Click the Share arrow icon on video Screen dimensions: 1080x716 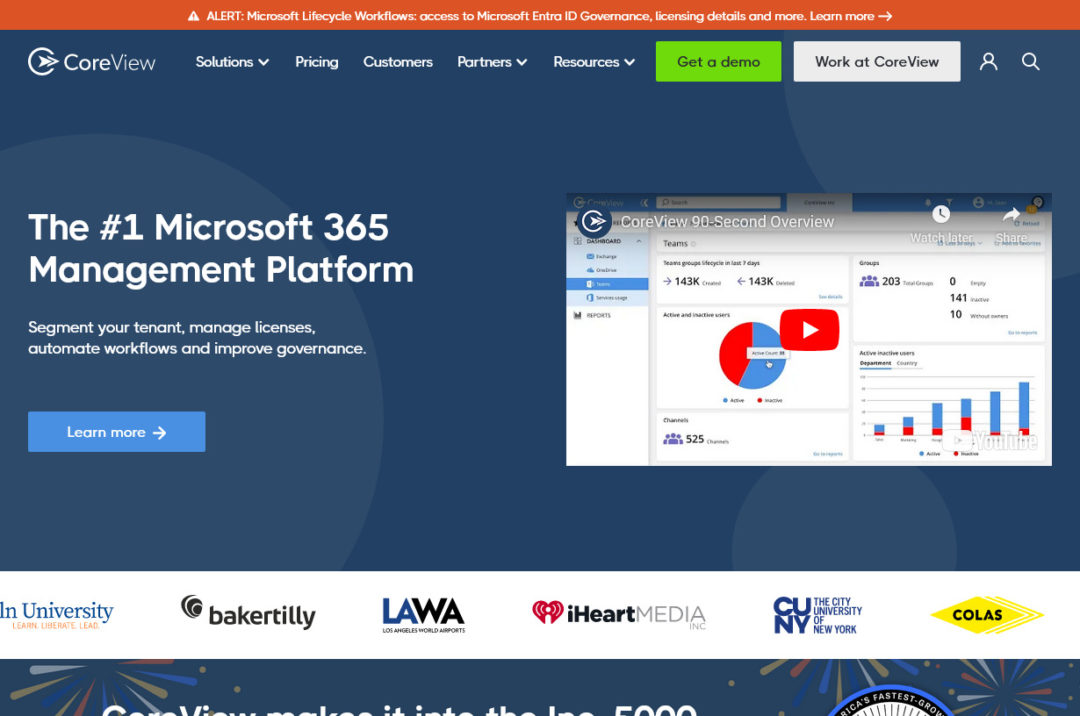(1011, 215)
